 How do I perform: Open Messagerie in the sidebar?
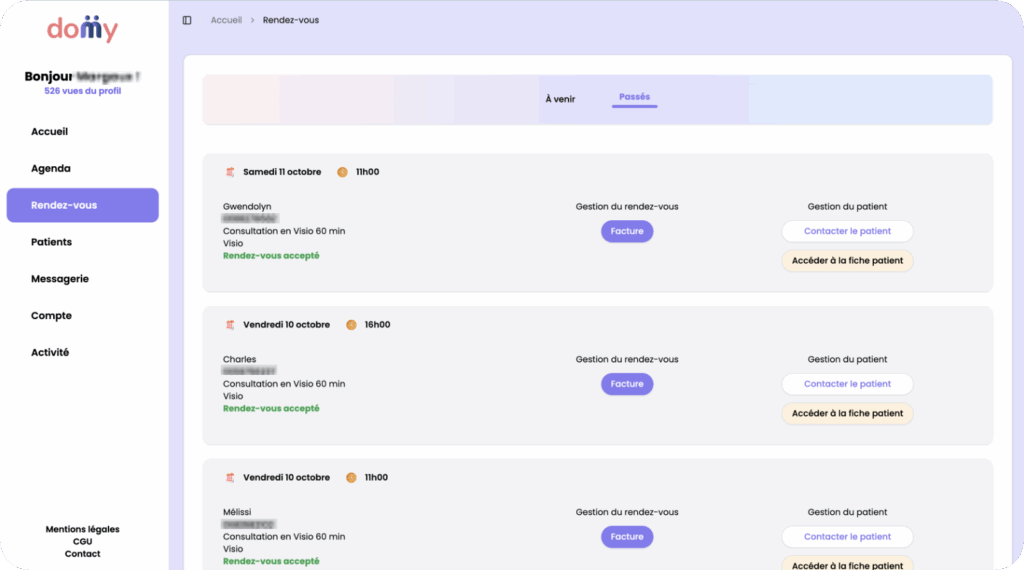60,279
